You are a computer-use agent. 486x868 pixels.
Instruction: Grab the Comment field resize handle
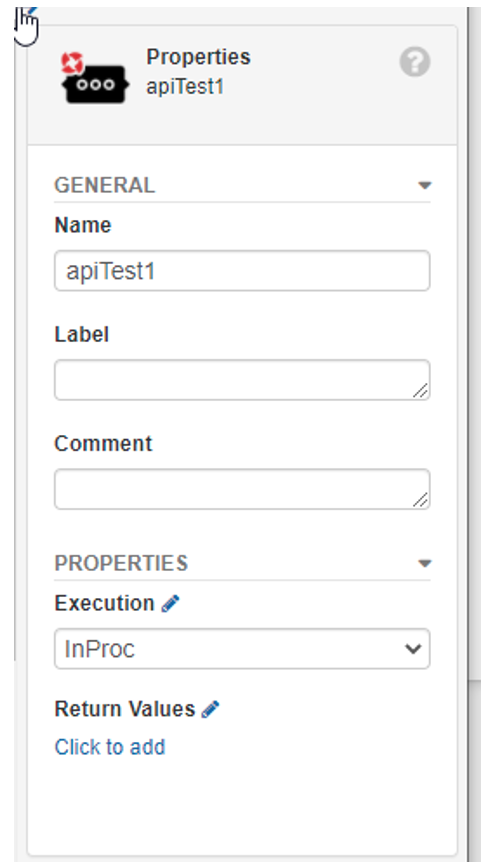(420, 499)
